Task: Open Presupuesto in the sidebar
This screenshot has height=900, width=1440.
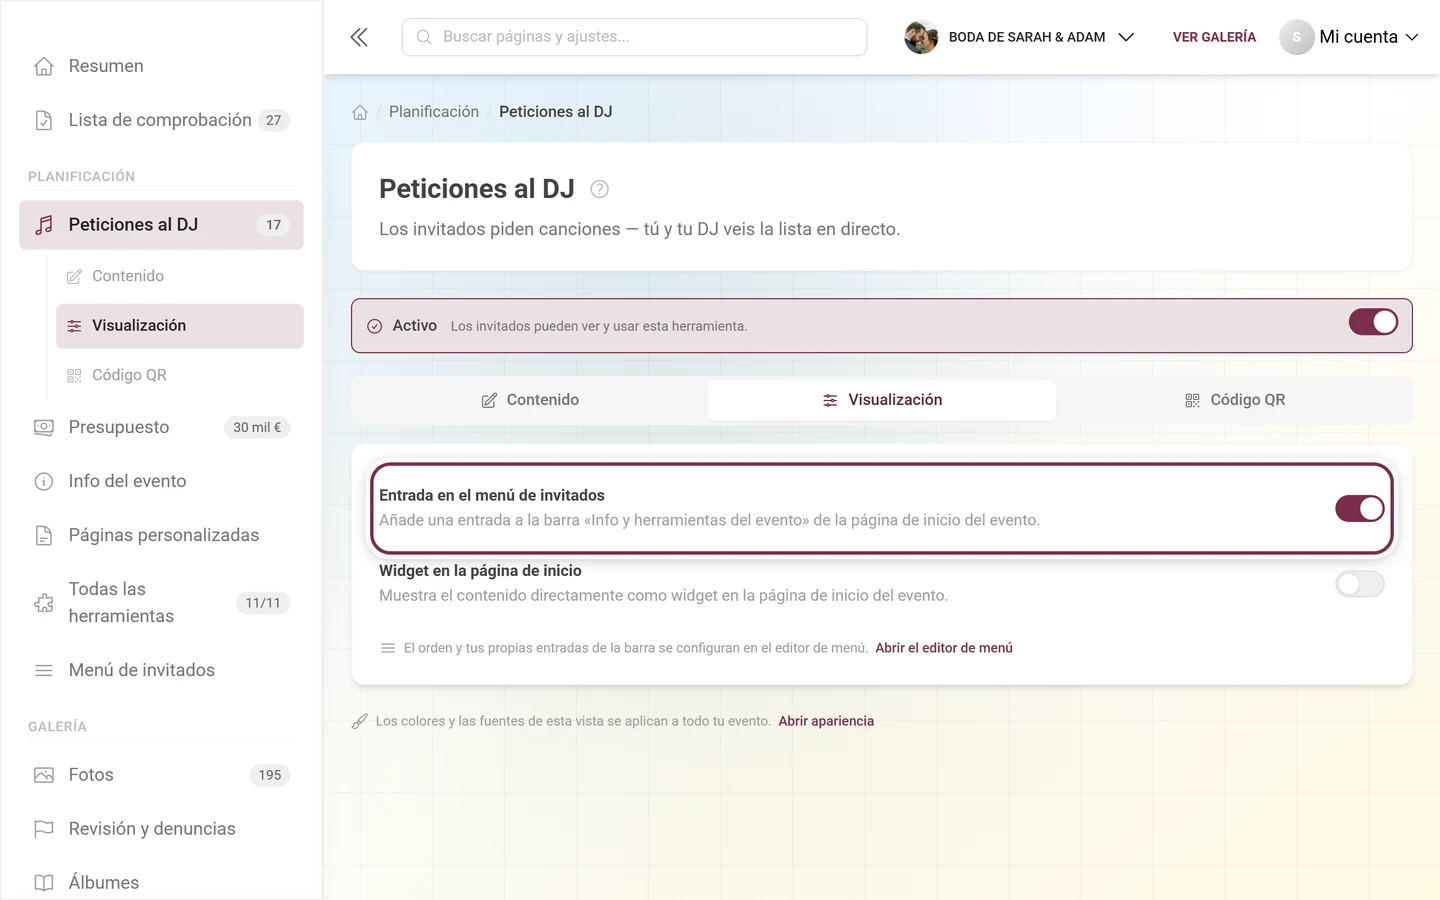Action: (x=161, y=427)
